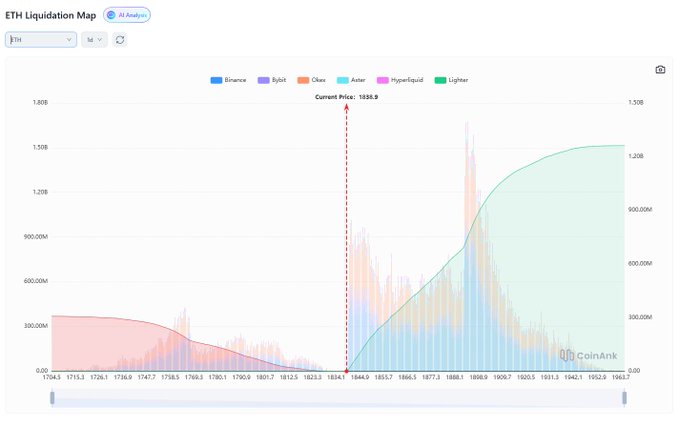Click the timeframe dropdown chevron arrow
680x427 pixels.
pyautogui.click(x=100, y=40)
